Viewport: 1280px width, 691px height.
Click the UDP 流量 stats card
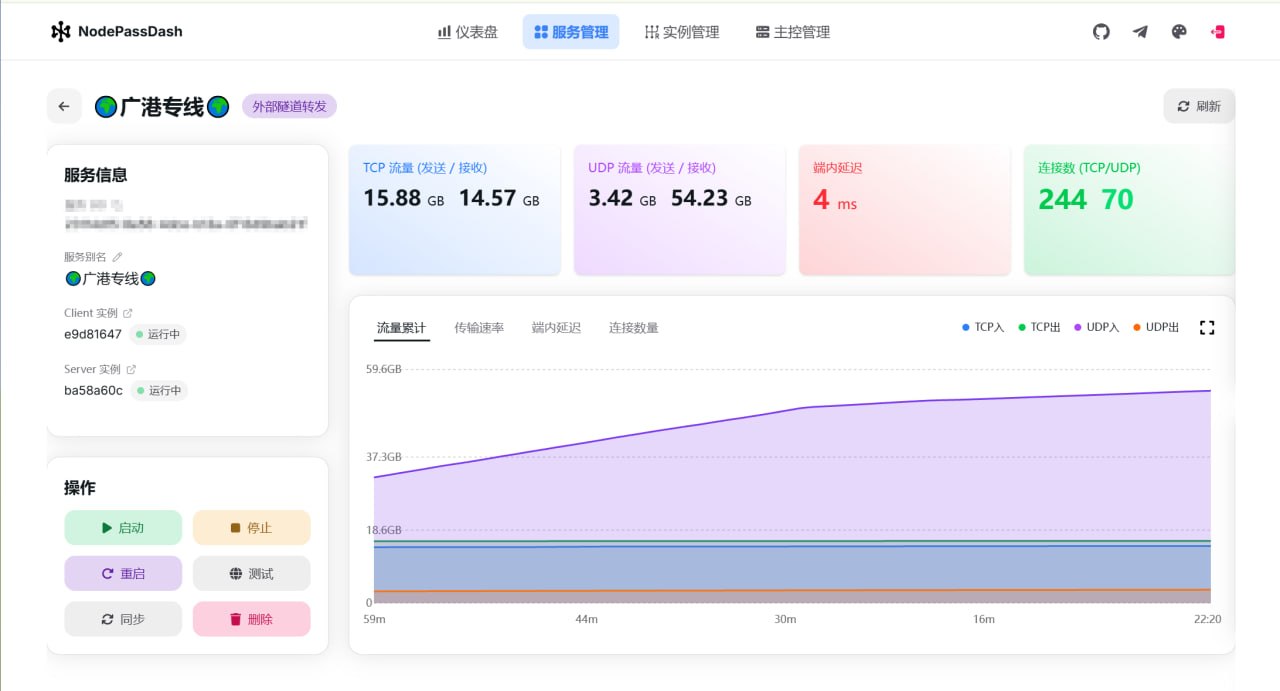[680, 210]
